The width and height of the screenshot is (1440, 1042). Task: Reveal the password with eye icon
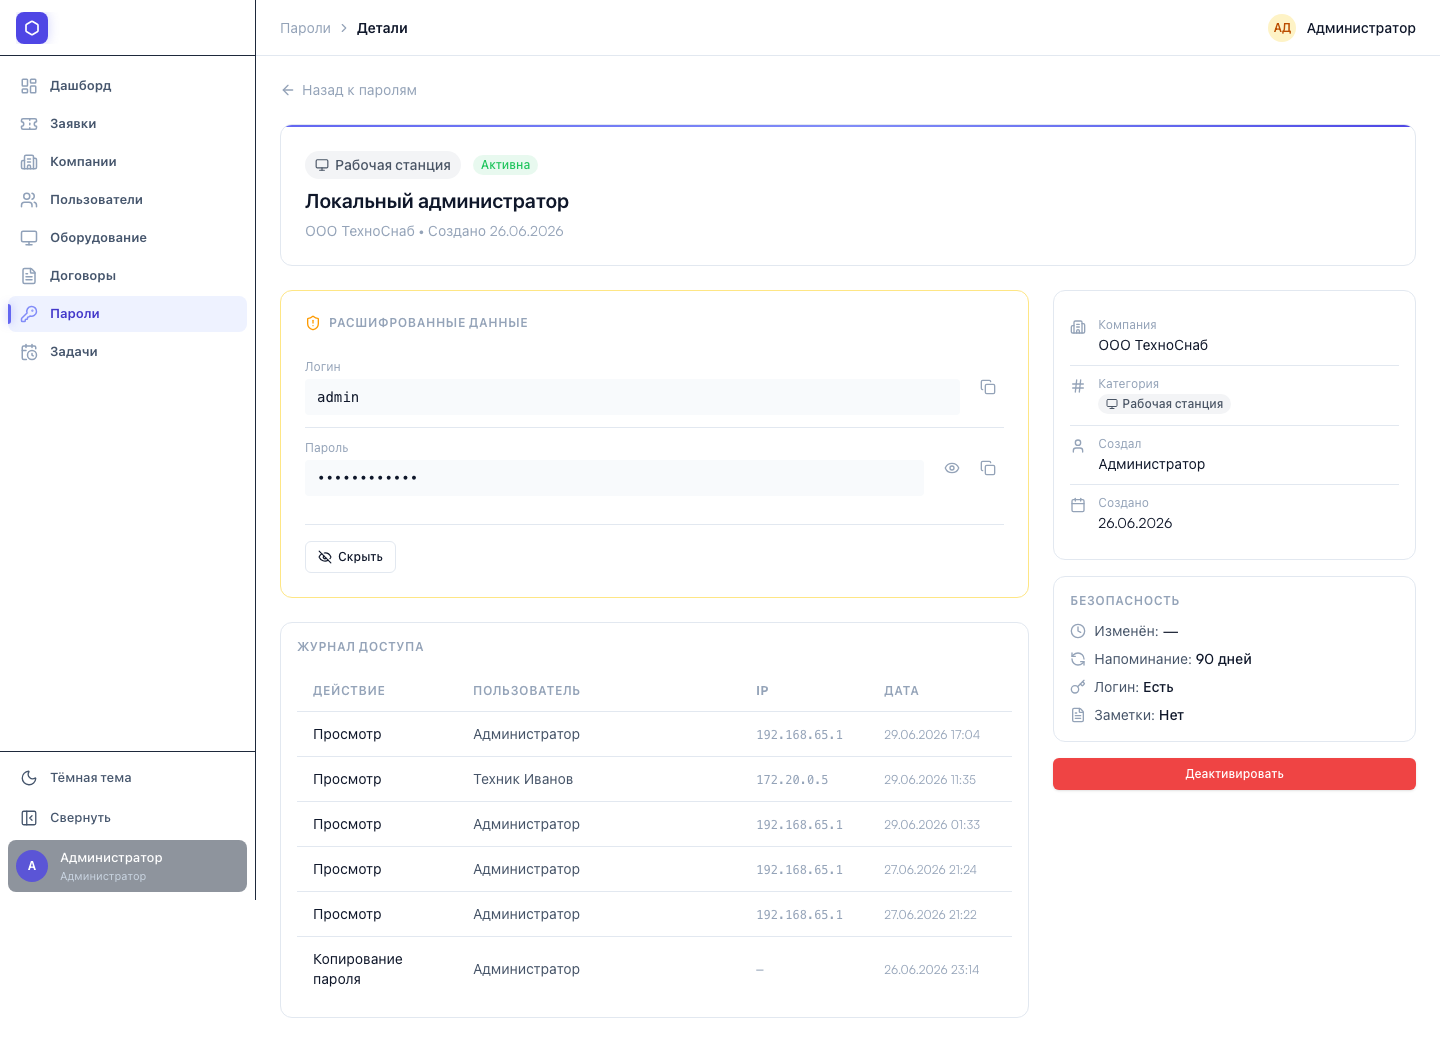coord(952,468)
